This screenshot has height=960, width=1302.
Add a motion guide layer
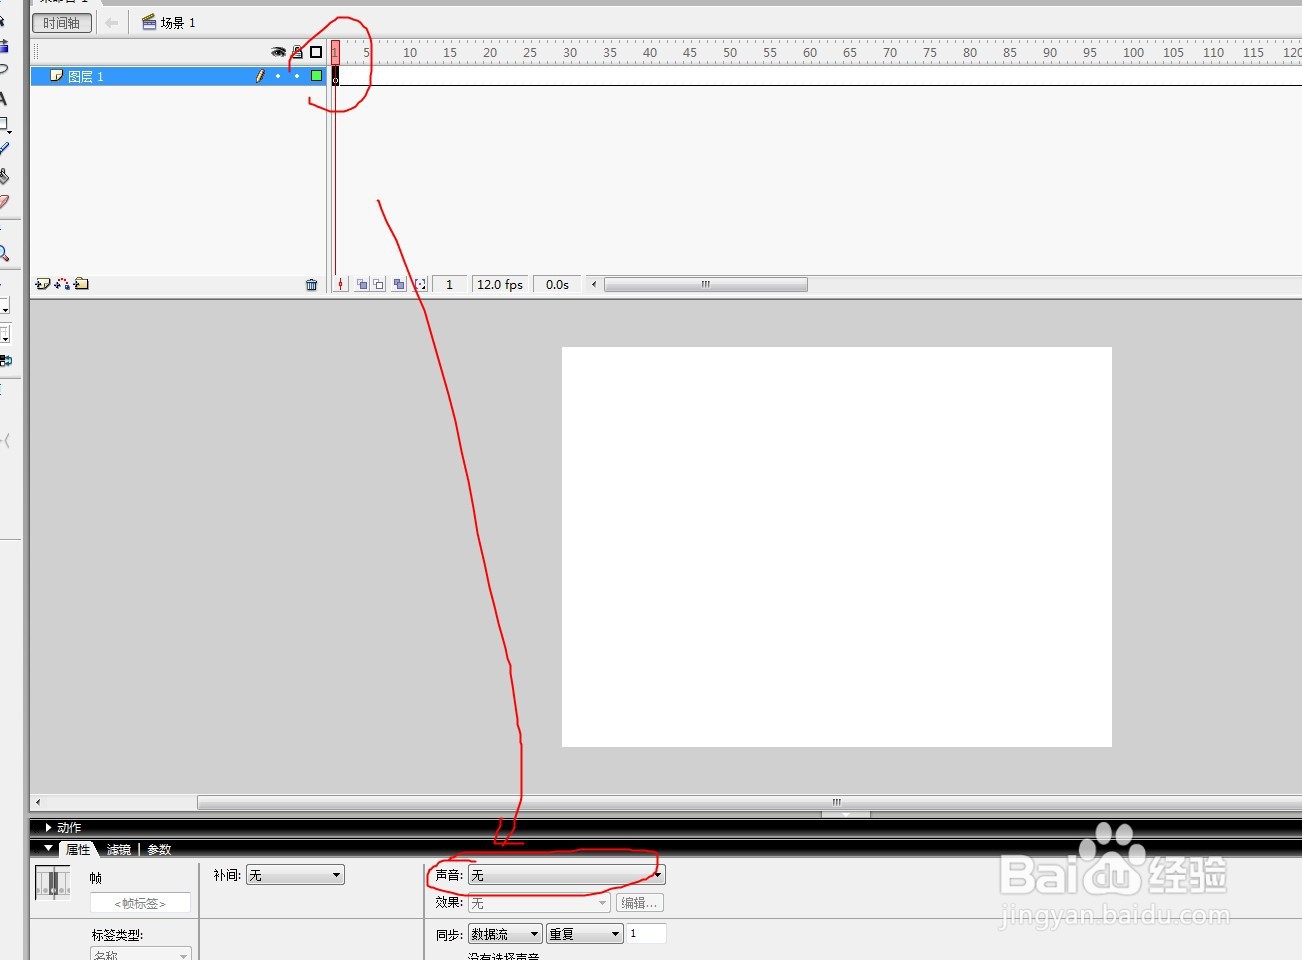(x=62, y=284)
